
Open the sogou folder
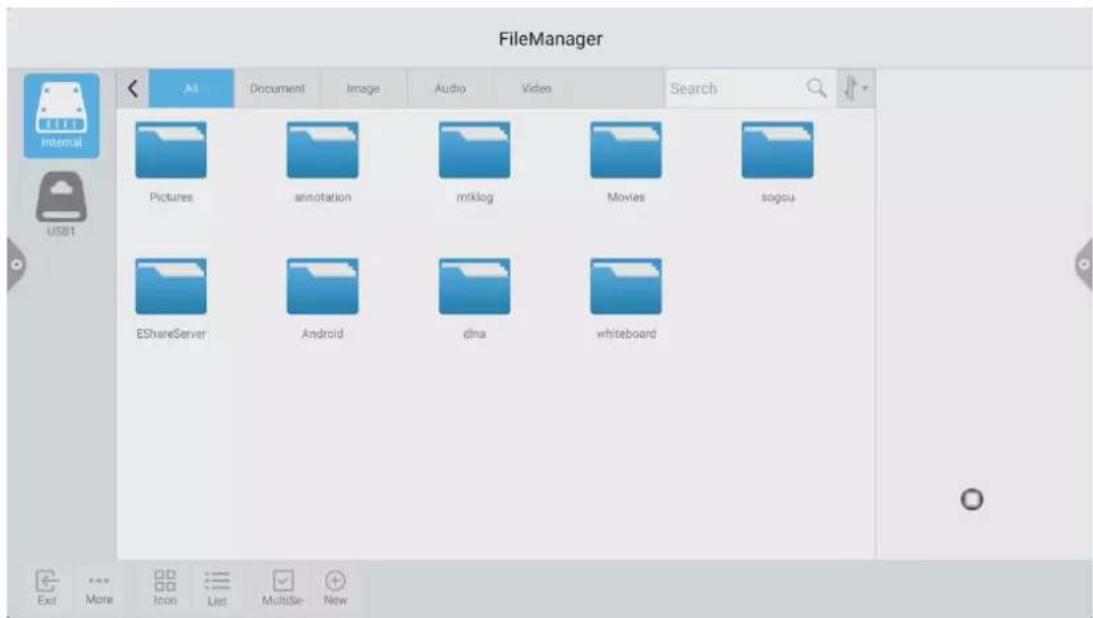point(777,150)
